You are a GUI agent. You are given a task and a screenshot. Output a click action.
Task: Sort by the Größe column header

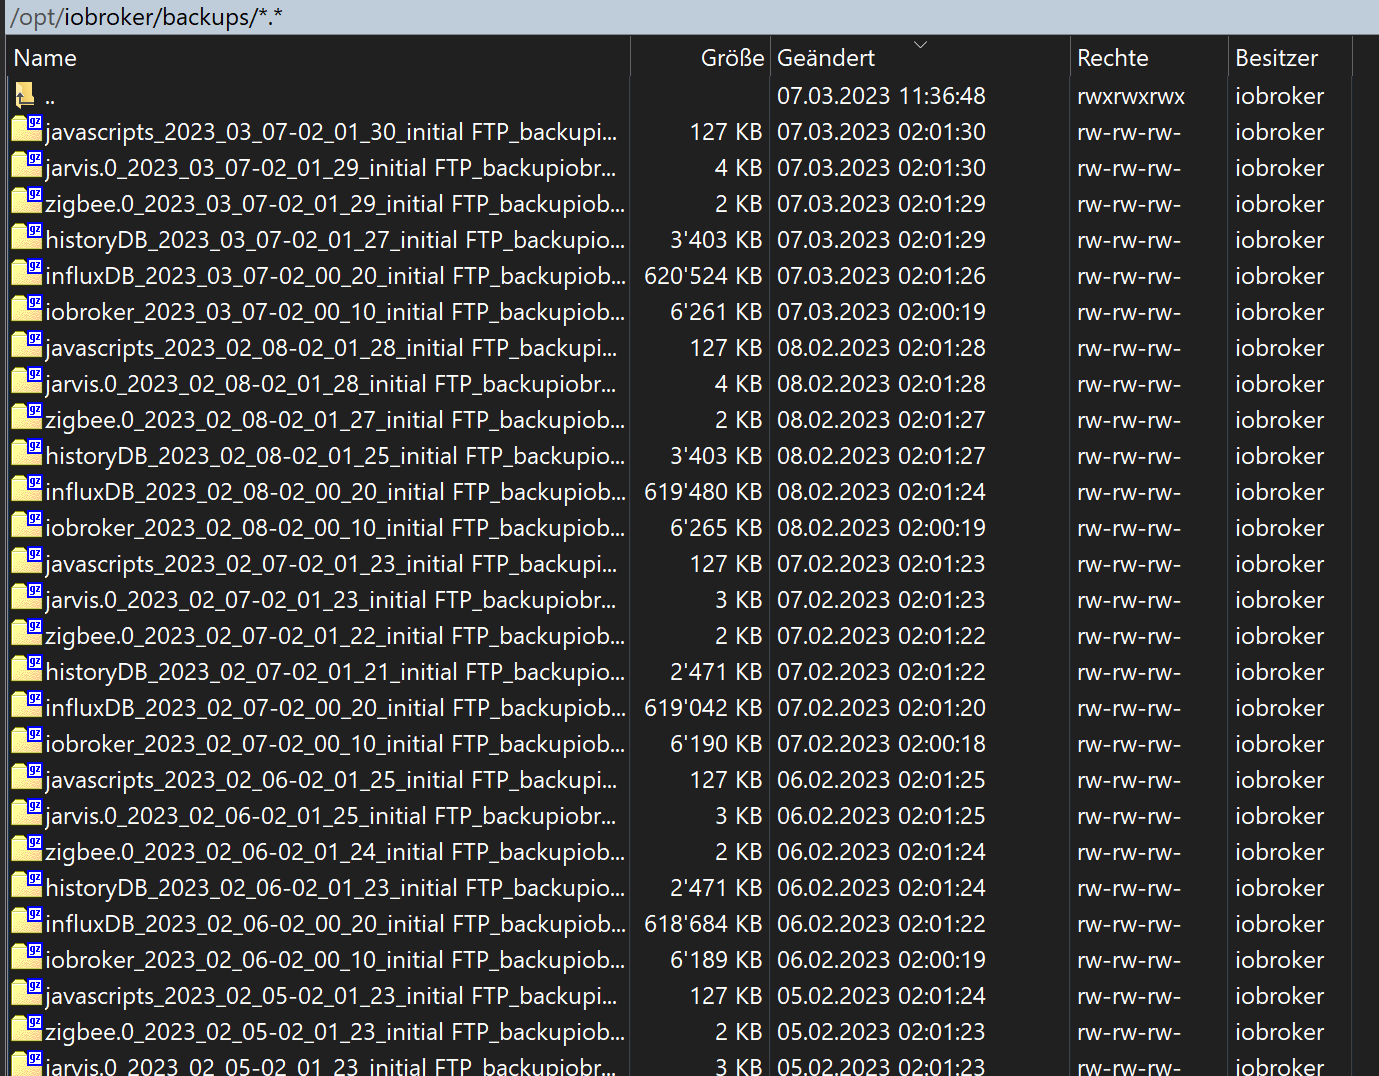tap(700, 58)
